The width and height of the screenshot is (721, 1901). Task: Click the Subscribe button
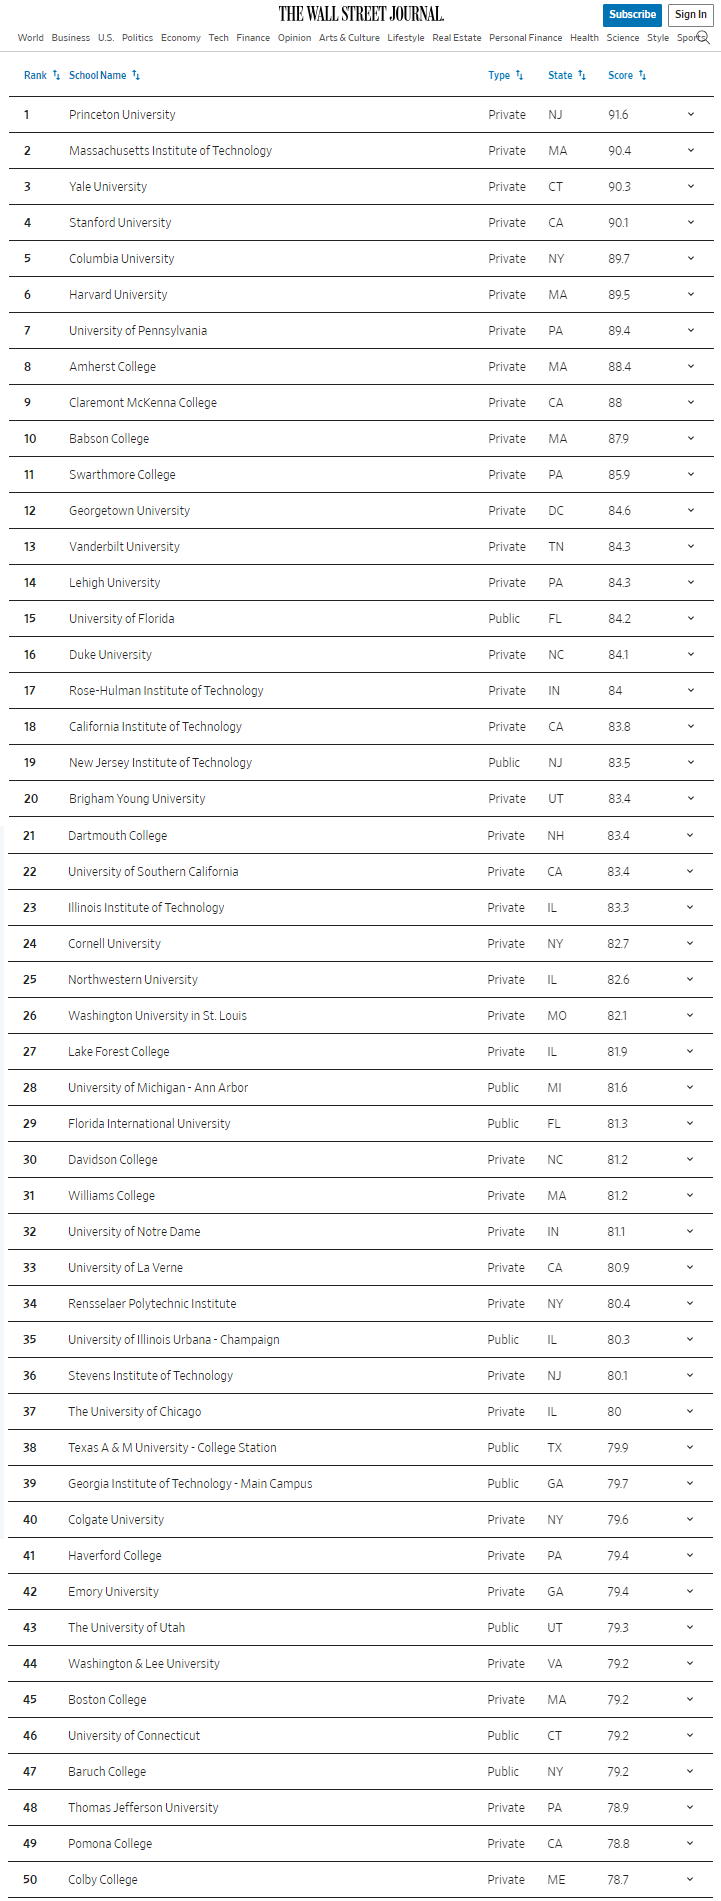coord(632,15)
